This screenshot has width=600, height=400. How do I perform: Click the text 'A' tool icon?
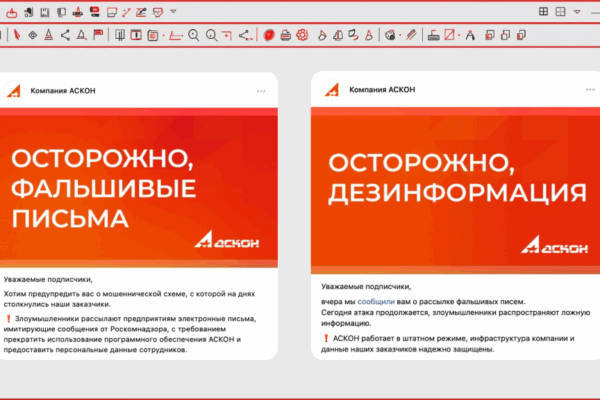point(470,35)
